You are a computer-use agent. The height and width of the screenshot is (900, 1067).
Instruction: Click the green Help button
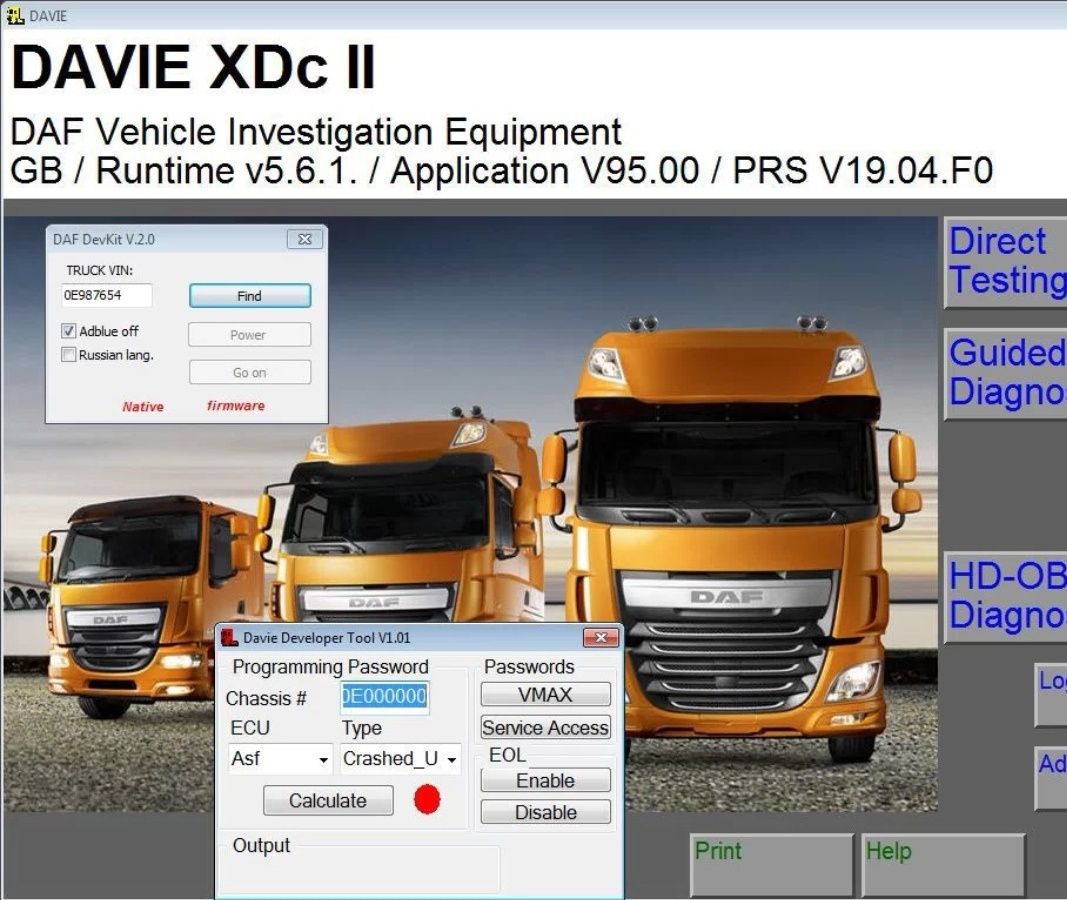point(943,865)
